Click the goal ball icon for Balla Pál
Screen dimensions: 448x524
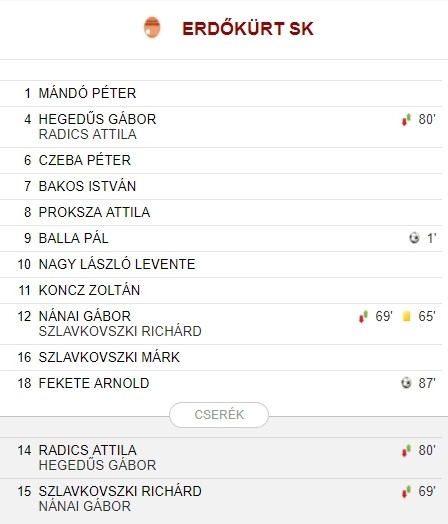[x=414, y=238]
